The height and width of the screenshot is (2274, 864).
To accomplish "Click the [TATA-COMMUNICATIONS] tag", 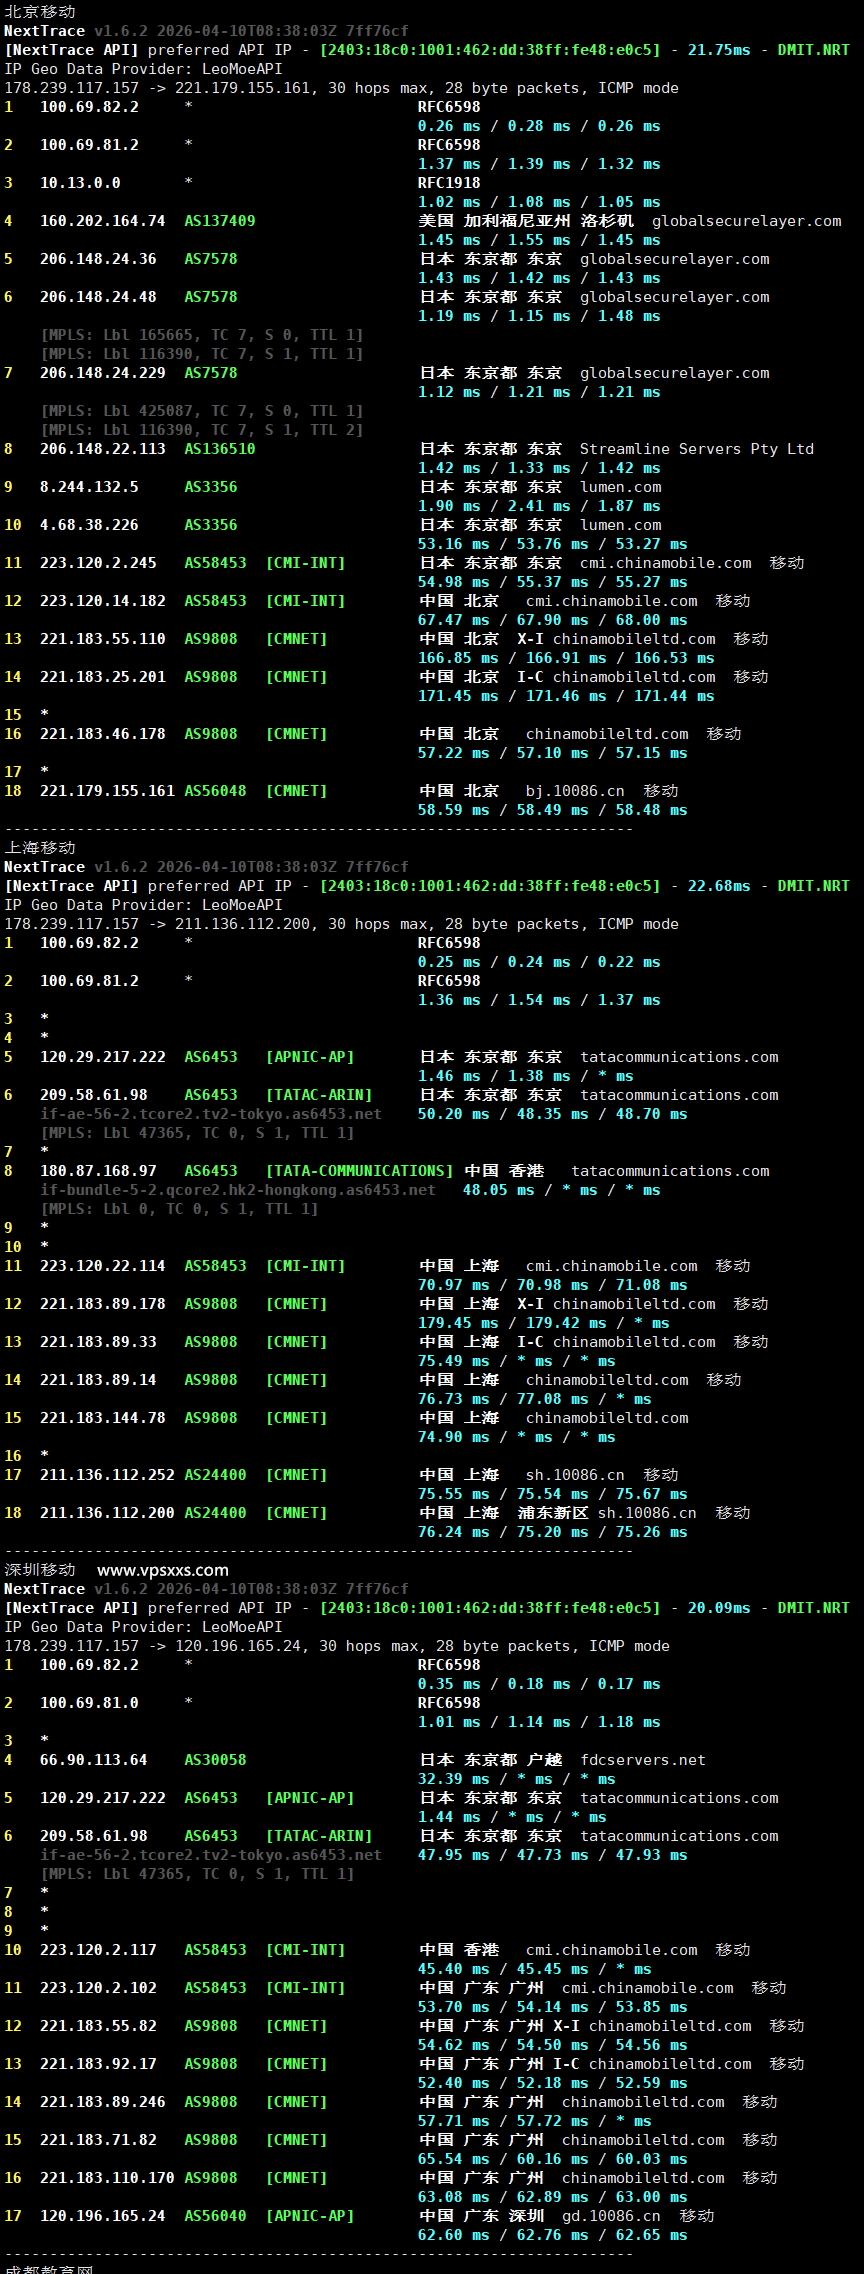I will point(359,1171).
